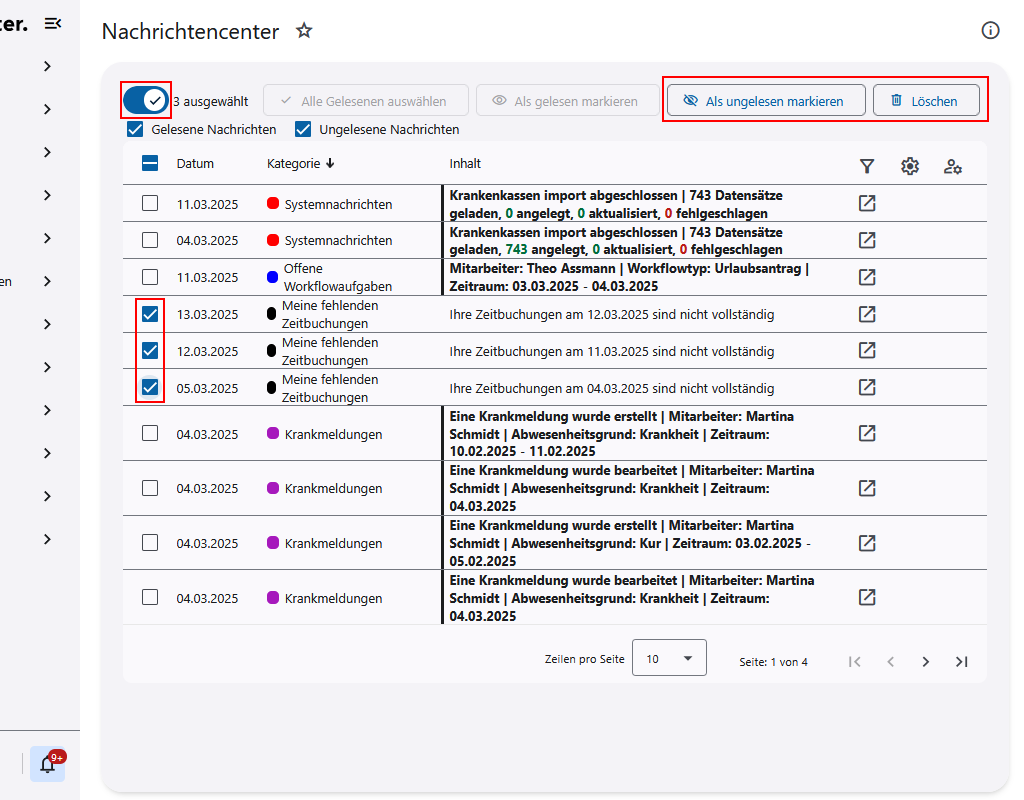Toggle the selection mode switch
This screenshot has width=1024, height=800.
tap(146, 100)
